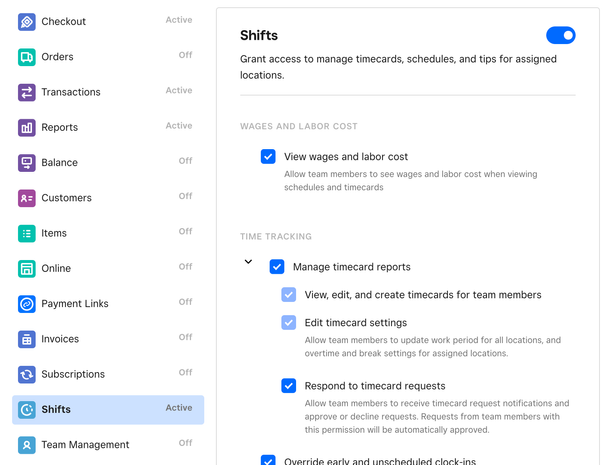Screen dimensions: 612x465
Task: Uncheck Respond to timecard requests
Action: click(289, 386)
